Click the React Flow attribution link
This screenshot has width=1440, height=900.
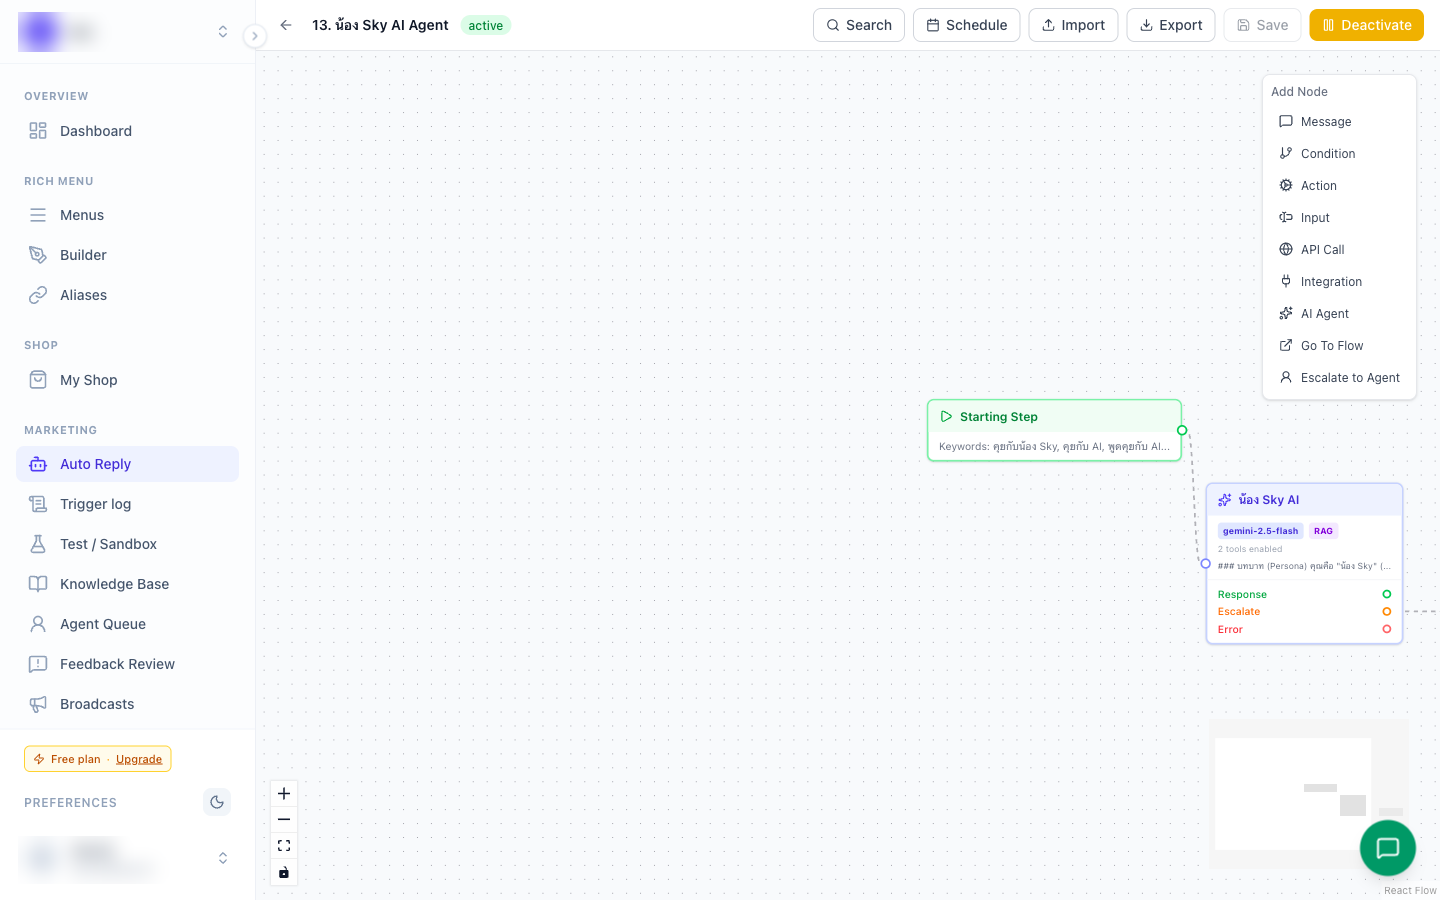(1410, 891)
